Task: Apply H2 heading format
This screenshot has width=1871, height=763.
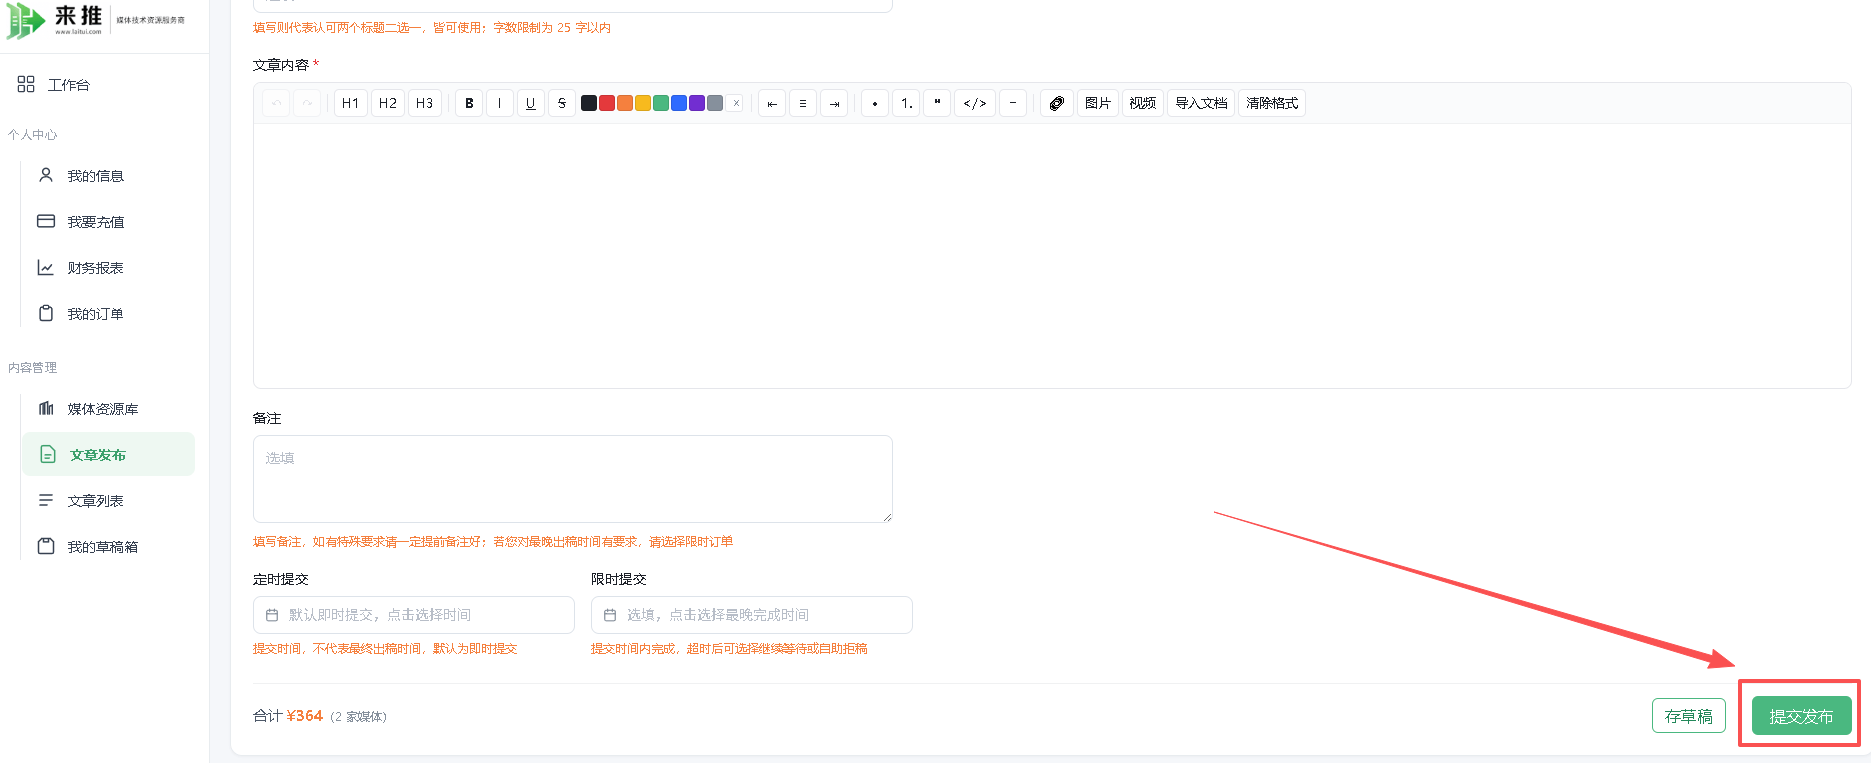Action: coord(388,103)
